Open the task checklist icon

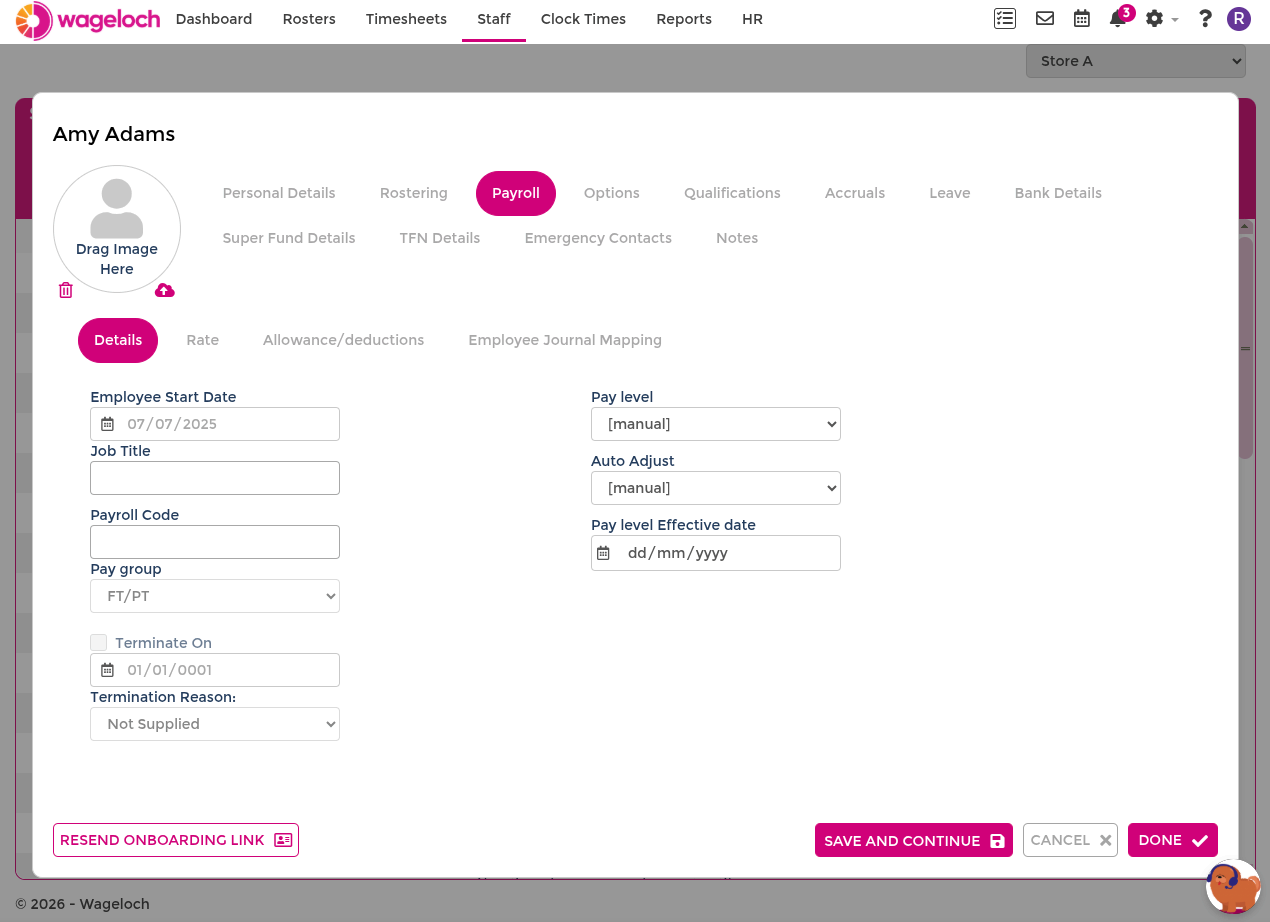tap(1005, 19)
